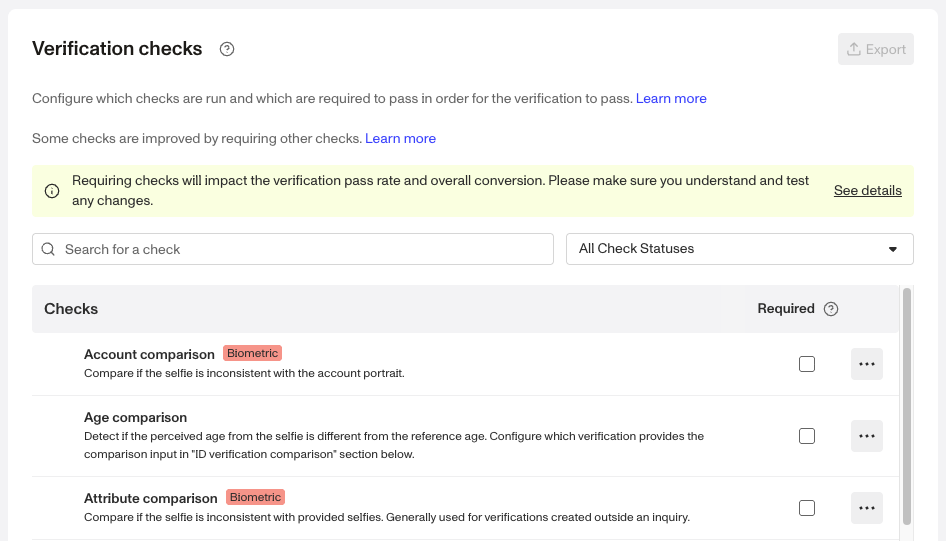Viewport: 946px width, 541px height.
Task: Click the info icon in warning banner
Action: [x=52, y=192]
